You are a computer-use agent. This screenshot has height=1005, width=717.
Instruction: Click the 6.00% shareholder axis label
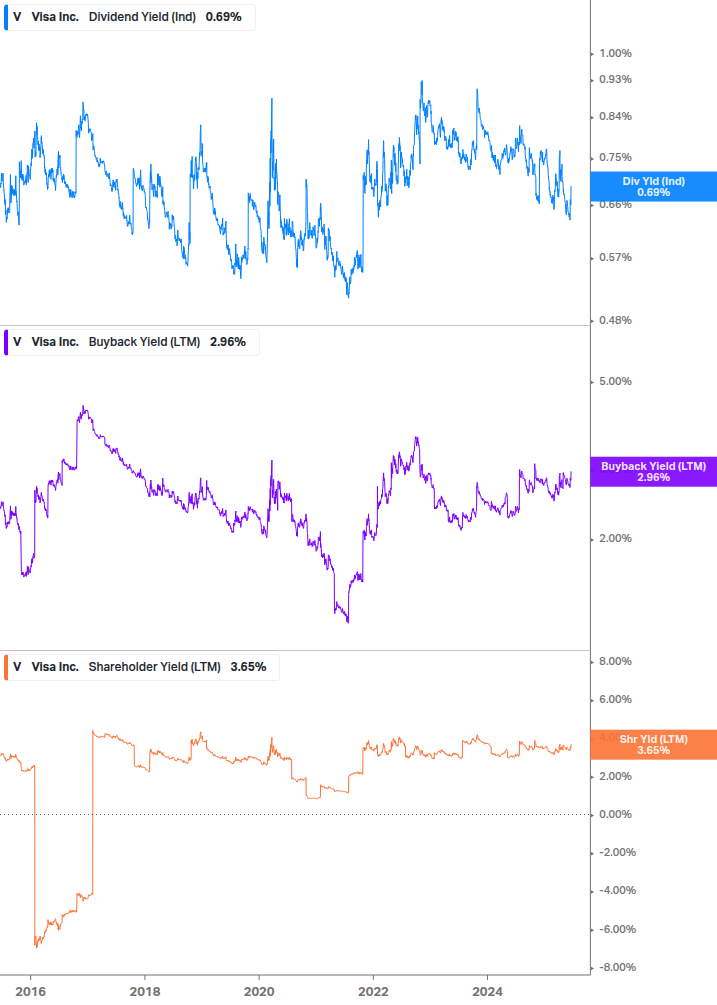pyautogui.click(x=615, y=700)
